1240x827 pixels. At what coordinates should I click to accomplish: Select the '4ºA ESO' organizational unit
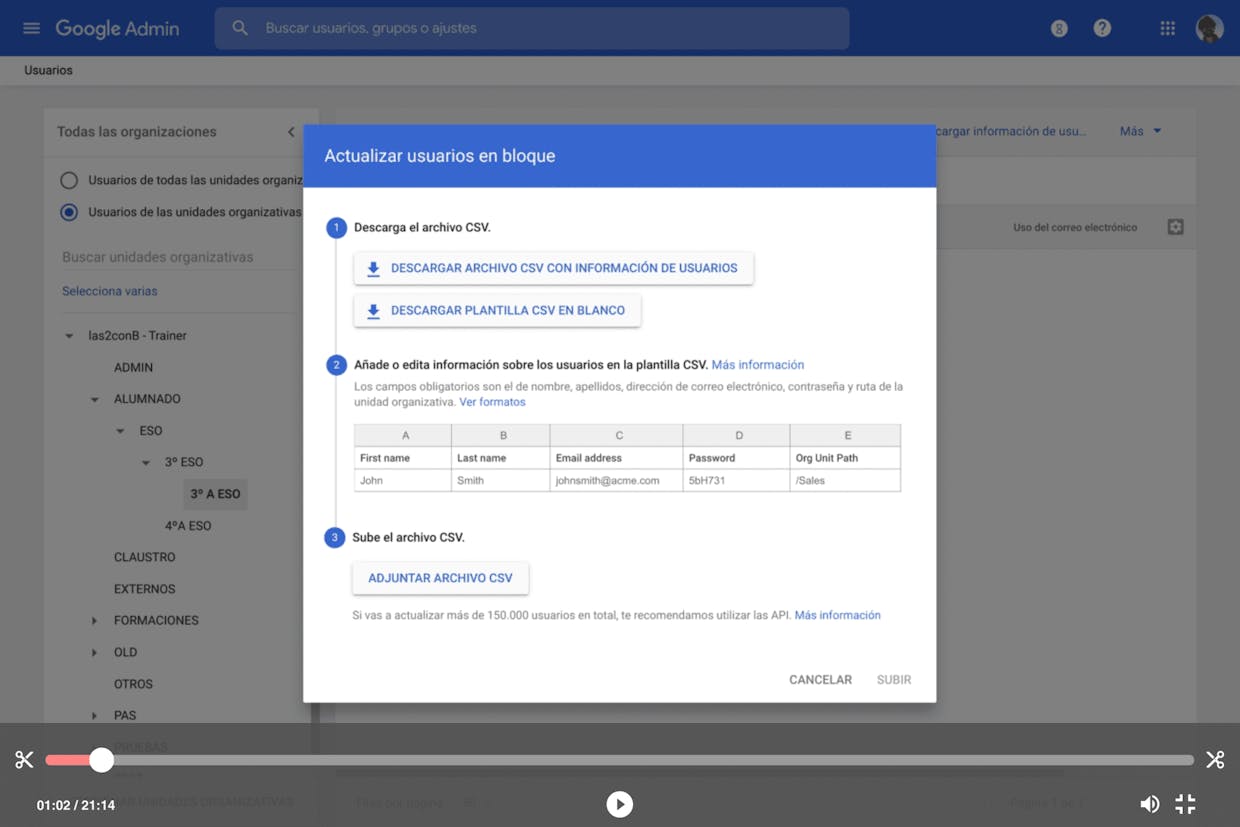188,525
